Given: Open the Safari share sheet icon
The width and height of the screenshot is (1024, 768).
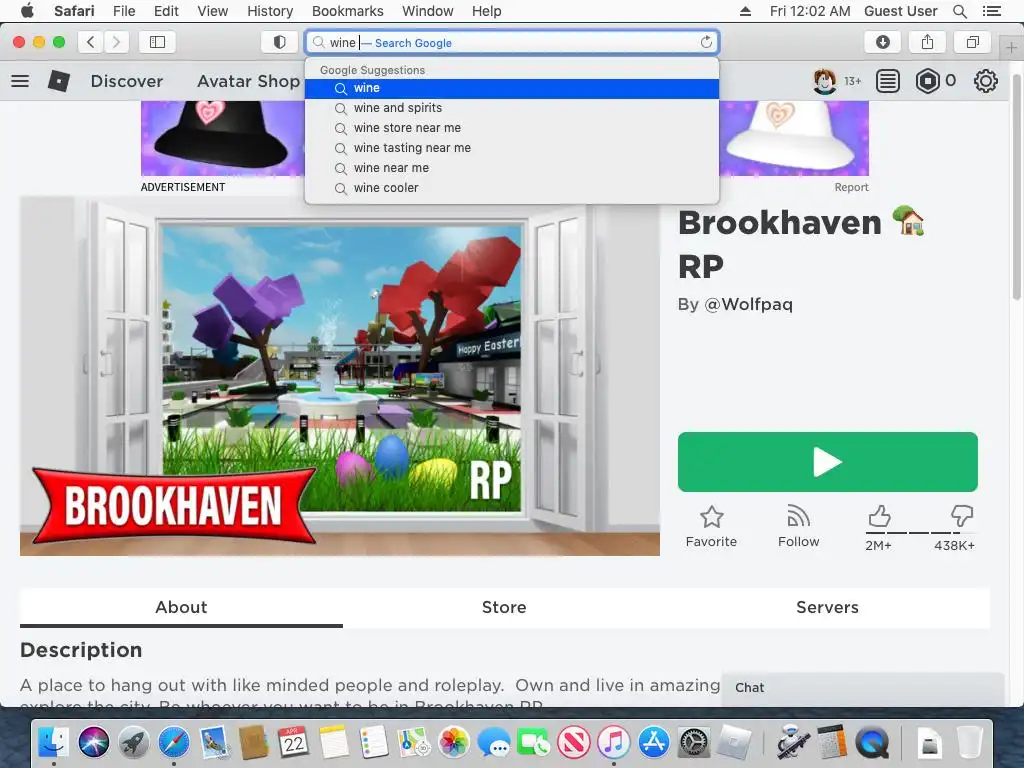Looking at the screenshot, I should [x=927, y=42].
